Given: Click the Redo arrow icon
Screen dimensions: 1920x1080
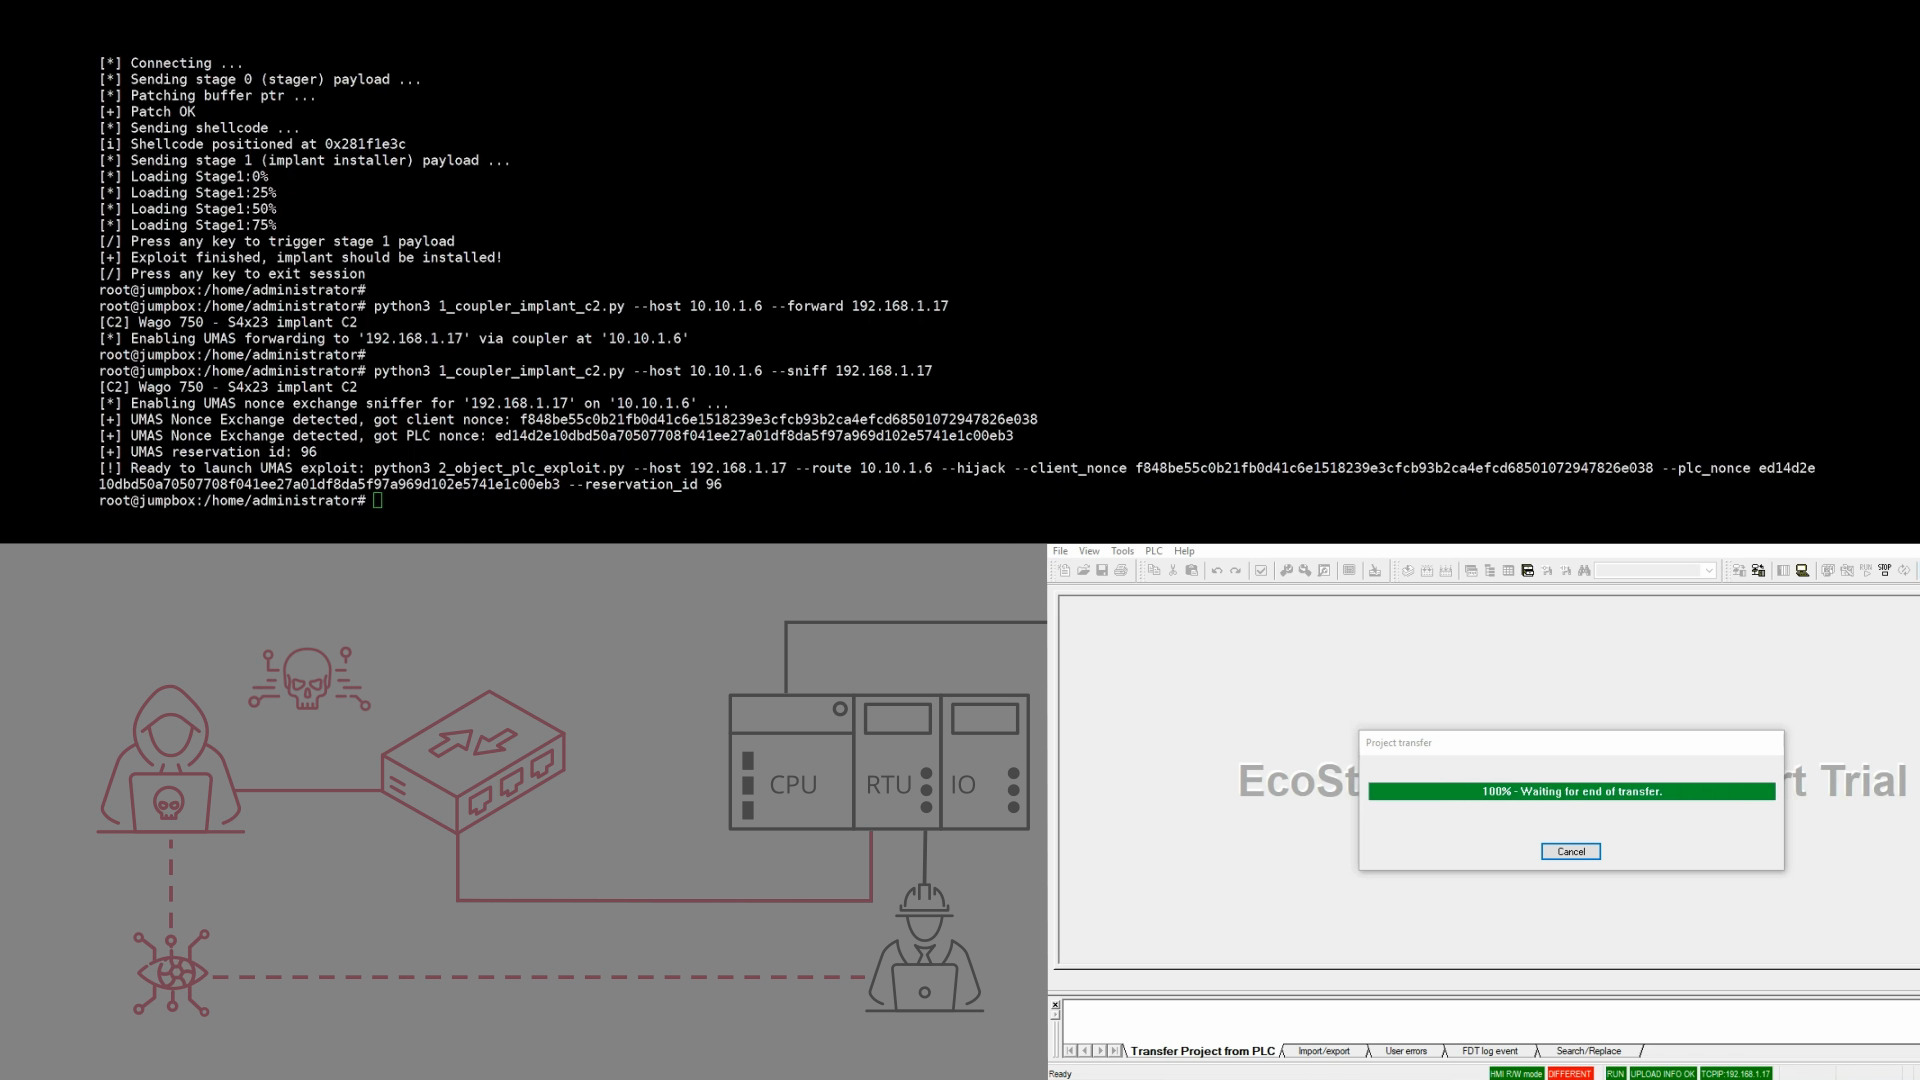Looking at the screenshot, I should click(1235, 571).
